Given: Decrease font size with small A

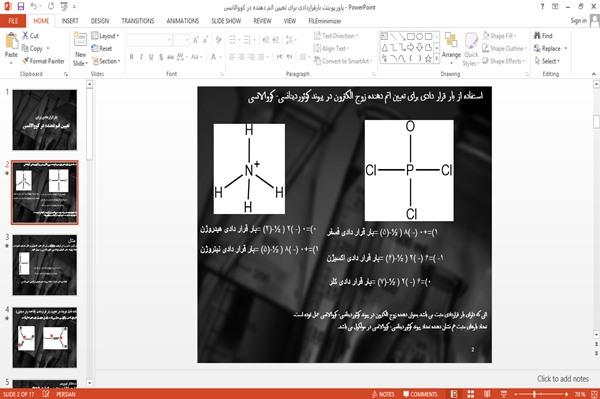Looking at the screenshot, I should [206, 40].
